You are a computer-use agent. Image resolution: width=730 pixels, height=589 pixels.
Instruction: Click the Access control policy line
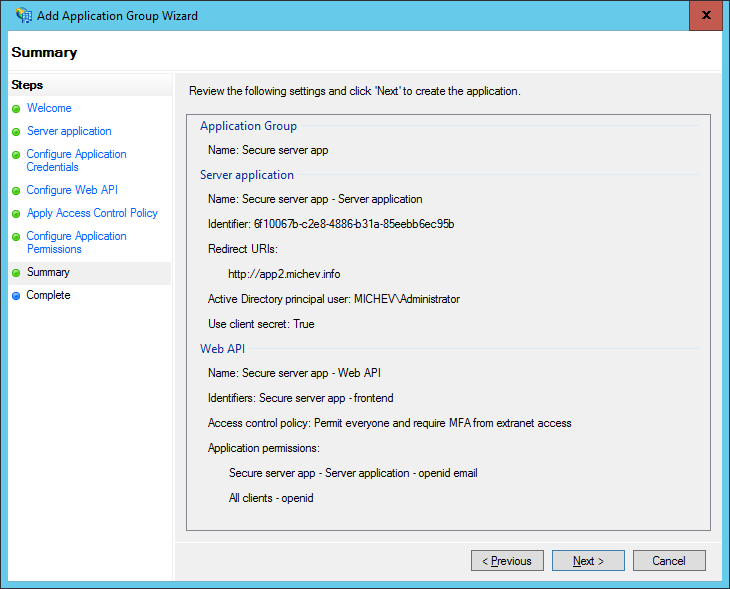click(390, 423)
